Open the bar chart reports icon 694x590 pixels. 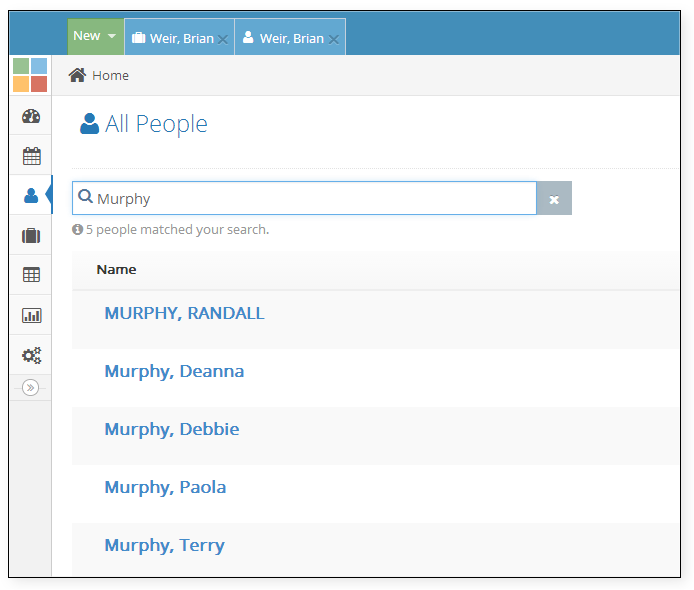(31, 315)
